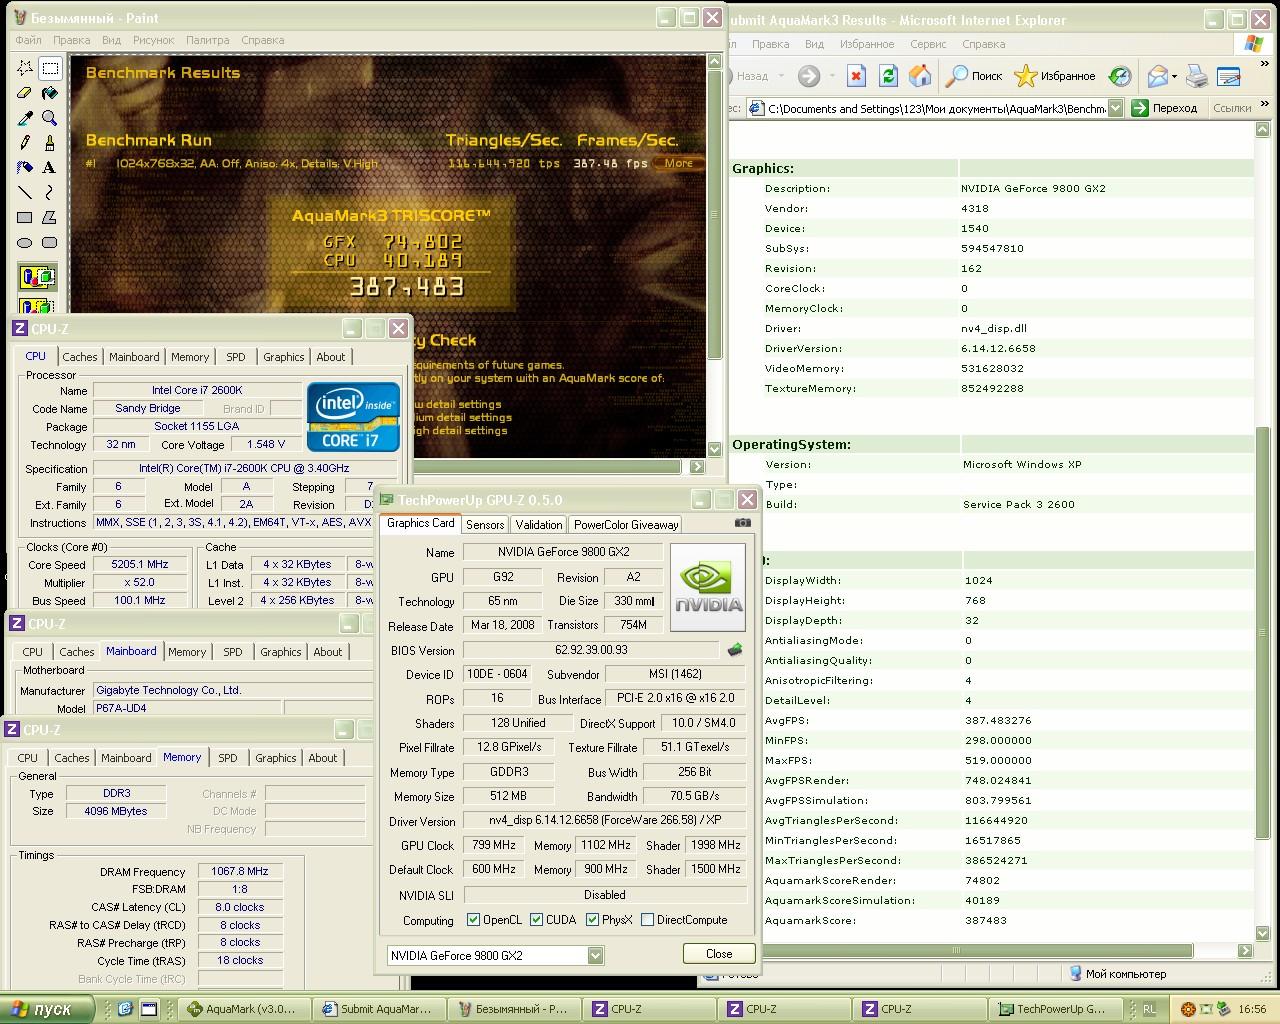Viewport: 1280px width, 1024px height.
Task: Choose the Fill With Color bucket tool
Action: pos(50,93)
